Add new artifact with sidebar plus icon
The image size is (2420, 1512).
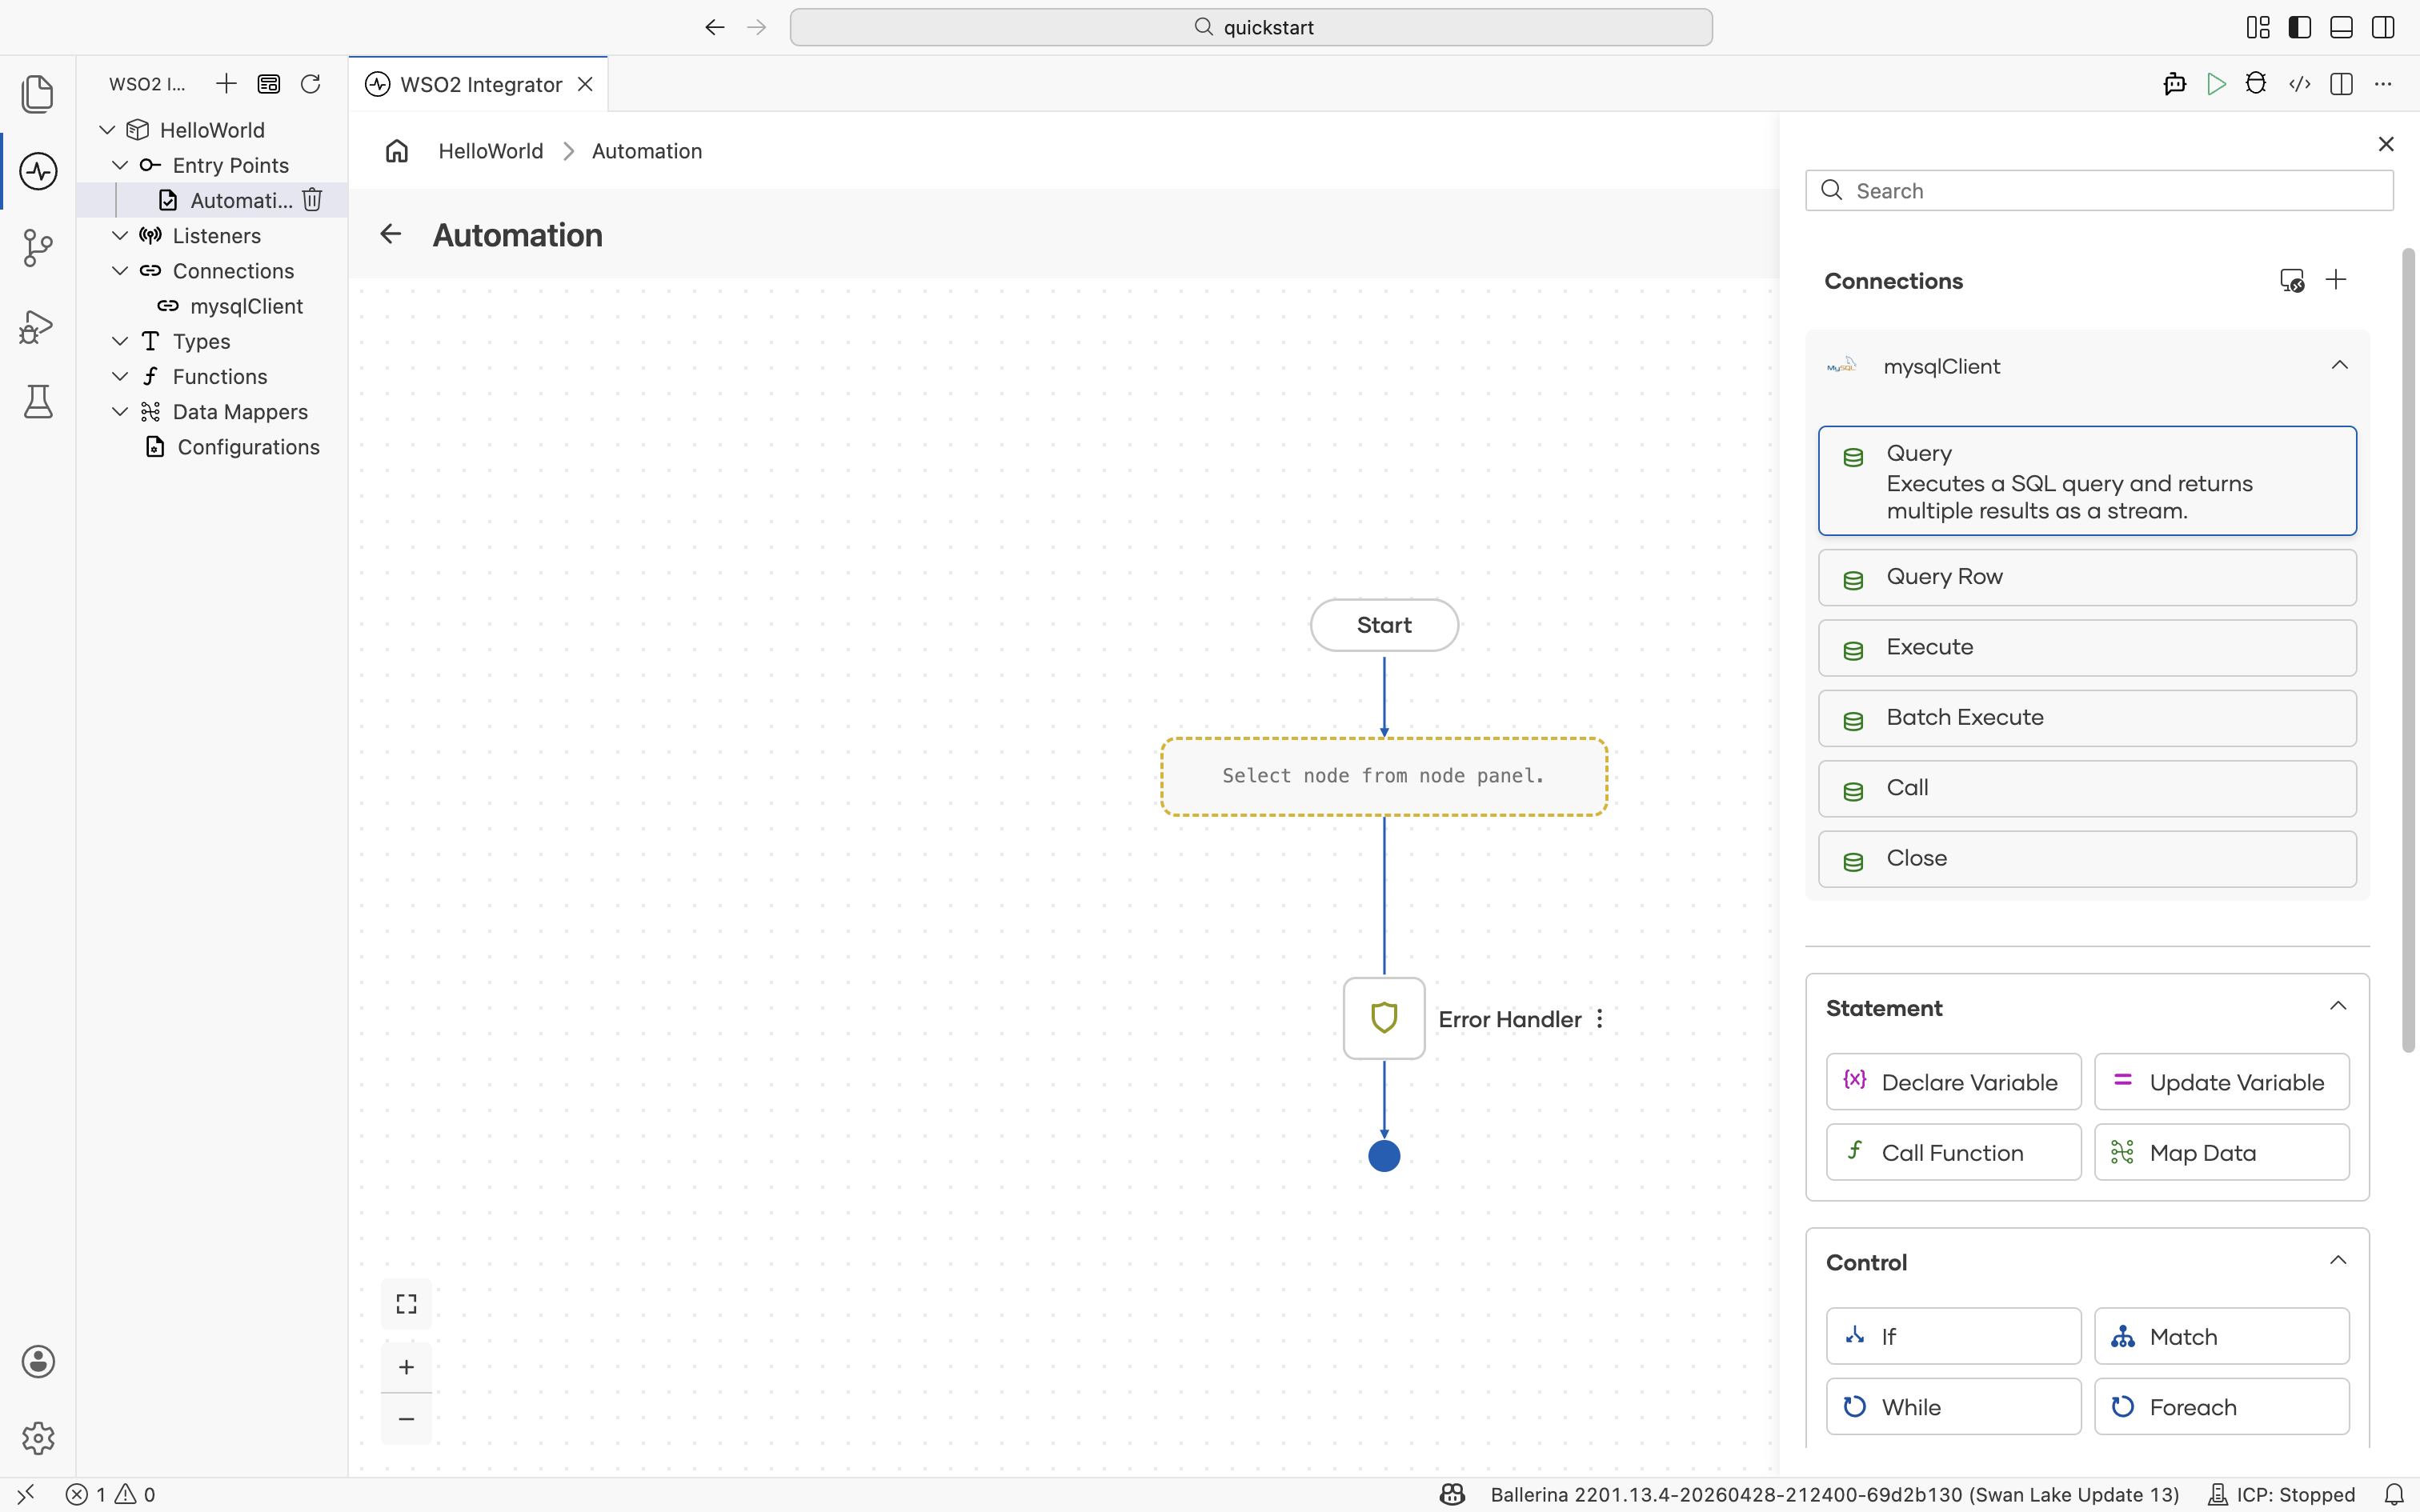226,84
